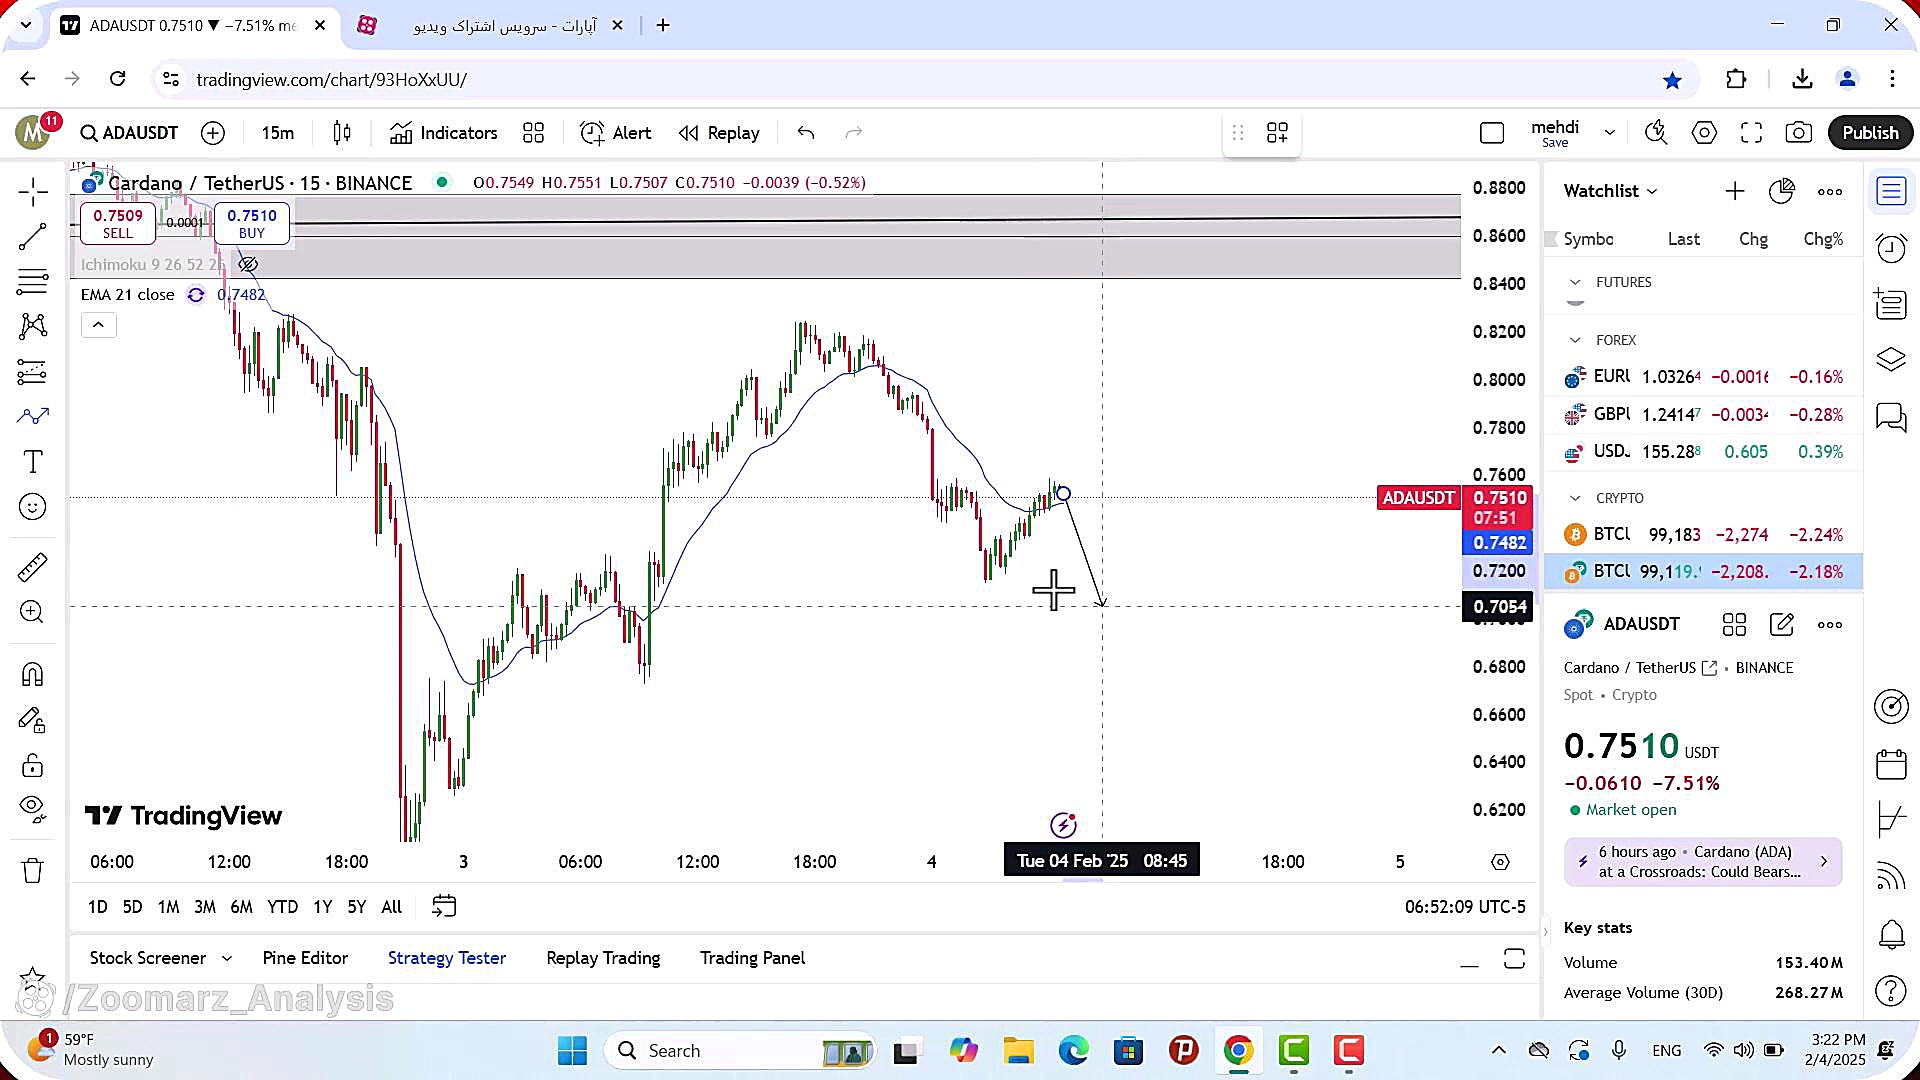Switch to the Strategy Tester tab
This screenshot has height=1080, width=1920.
(447, 958)
